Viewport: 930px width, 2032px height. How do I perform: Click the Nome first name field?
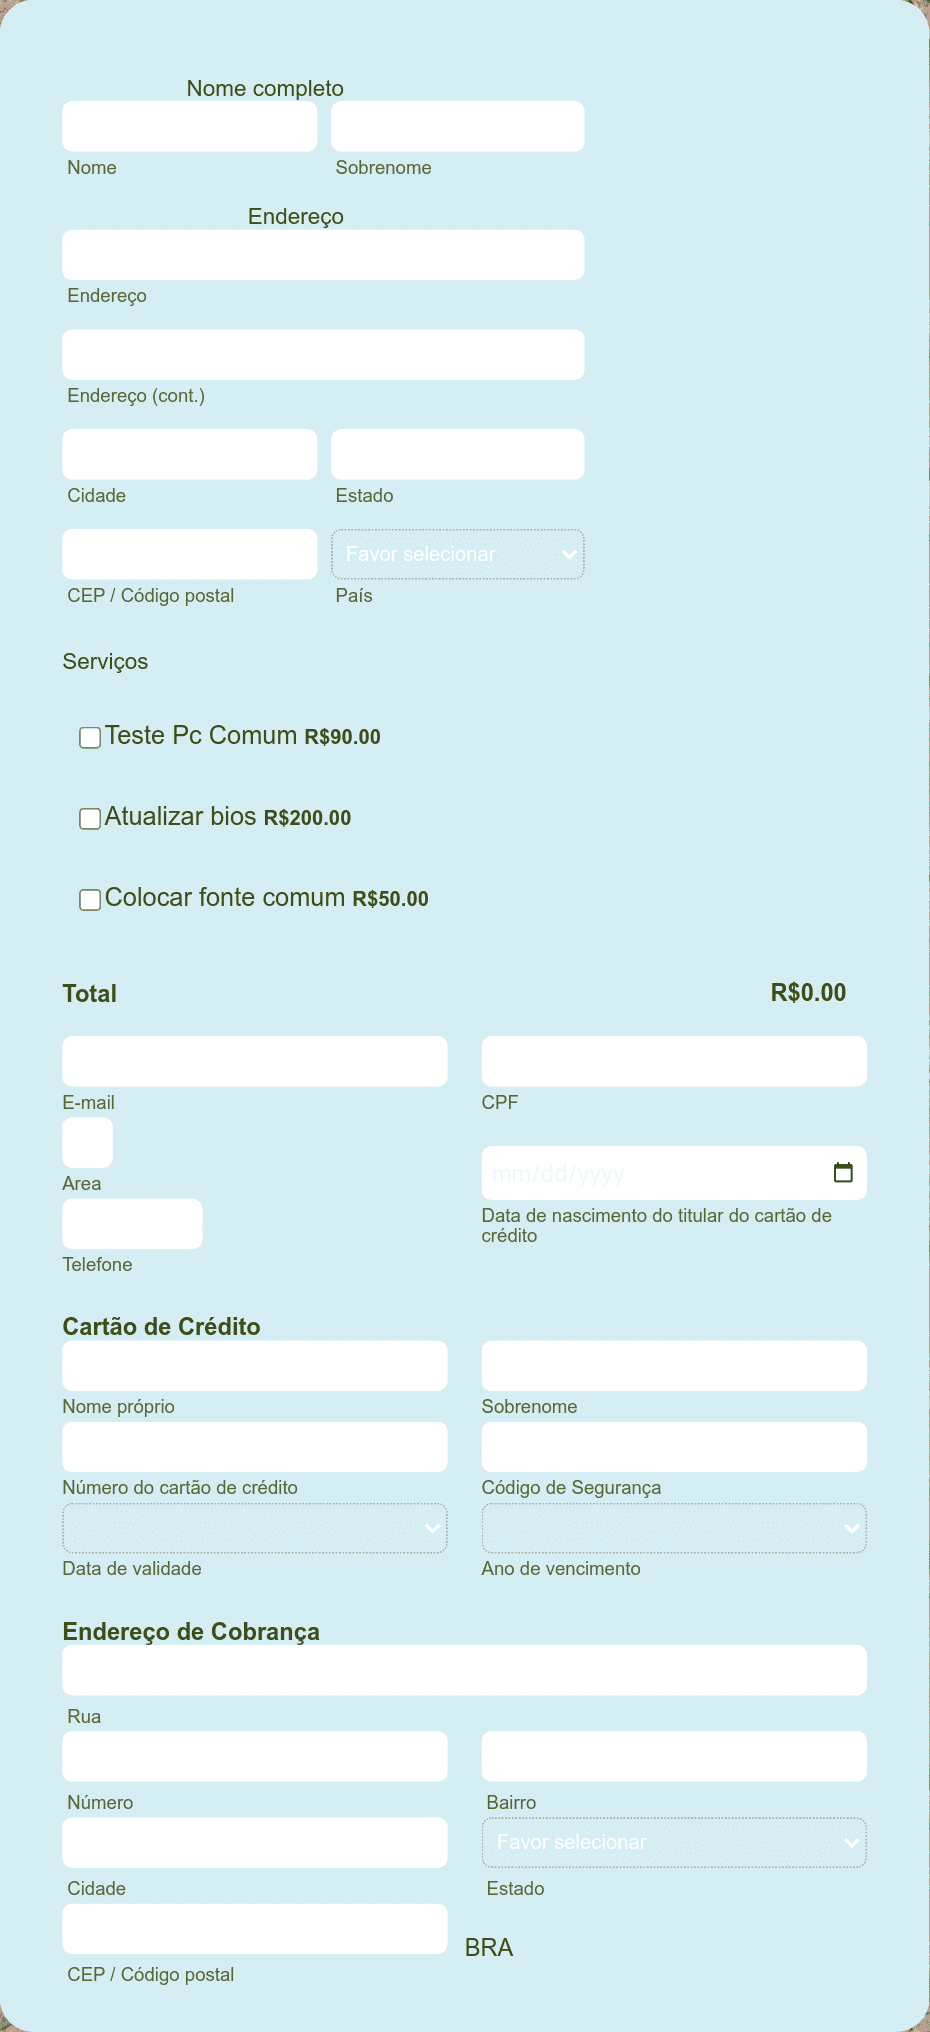pyautogui.click(x=190, y=126)
